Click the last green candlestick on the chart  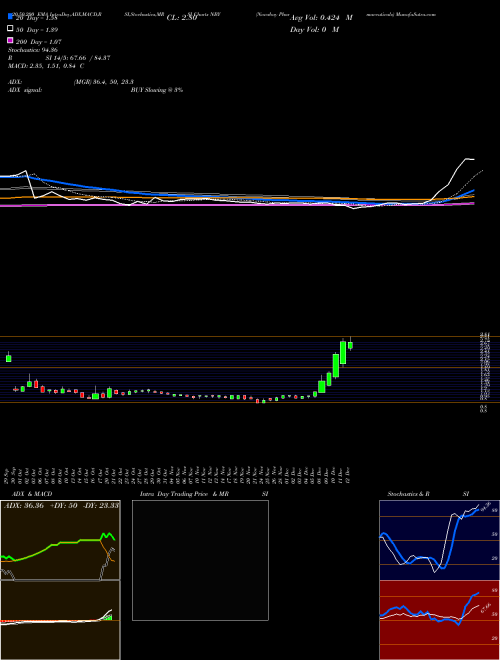click(x=350, y=345)
